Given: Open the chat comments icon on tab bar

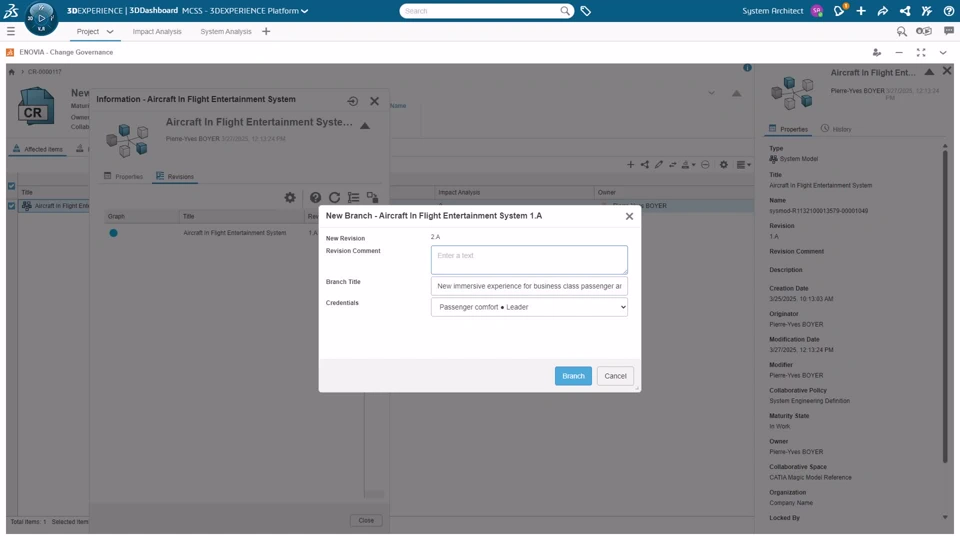Looking at the screenshot, I should tap(948, 31).
